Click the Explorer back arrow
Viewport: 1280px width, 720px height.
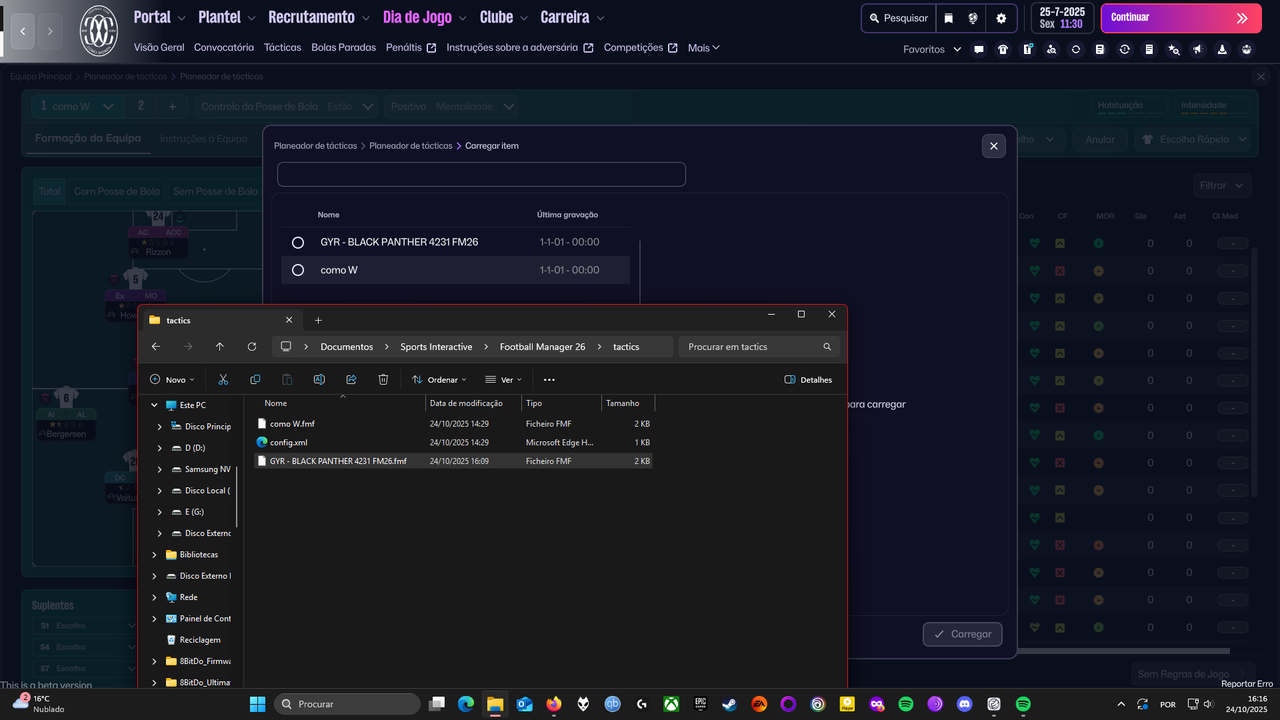pos(156,347)
